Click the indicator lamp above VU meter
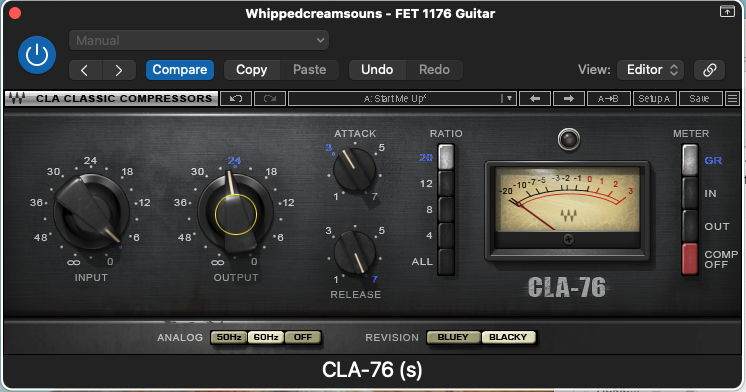This screenshot has height=392, width=746. click(569, 139)
